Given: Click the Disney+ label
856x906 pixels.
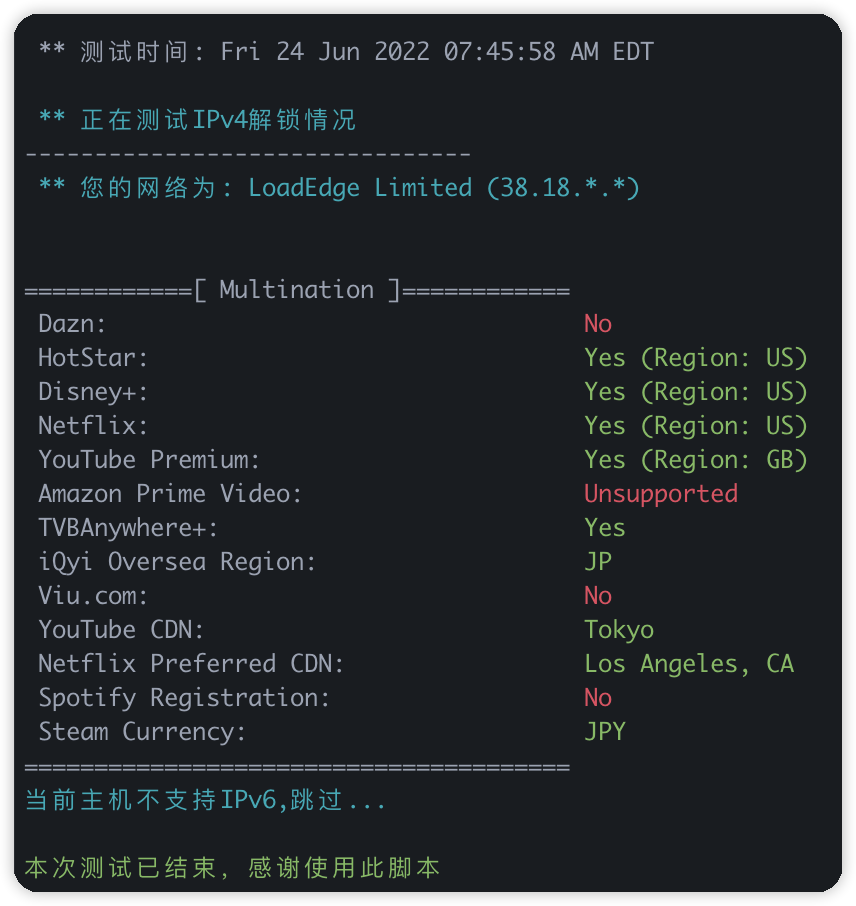Looking at the screenshot, I should click(x=93, y=392).
